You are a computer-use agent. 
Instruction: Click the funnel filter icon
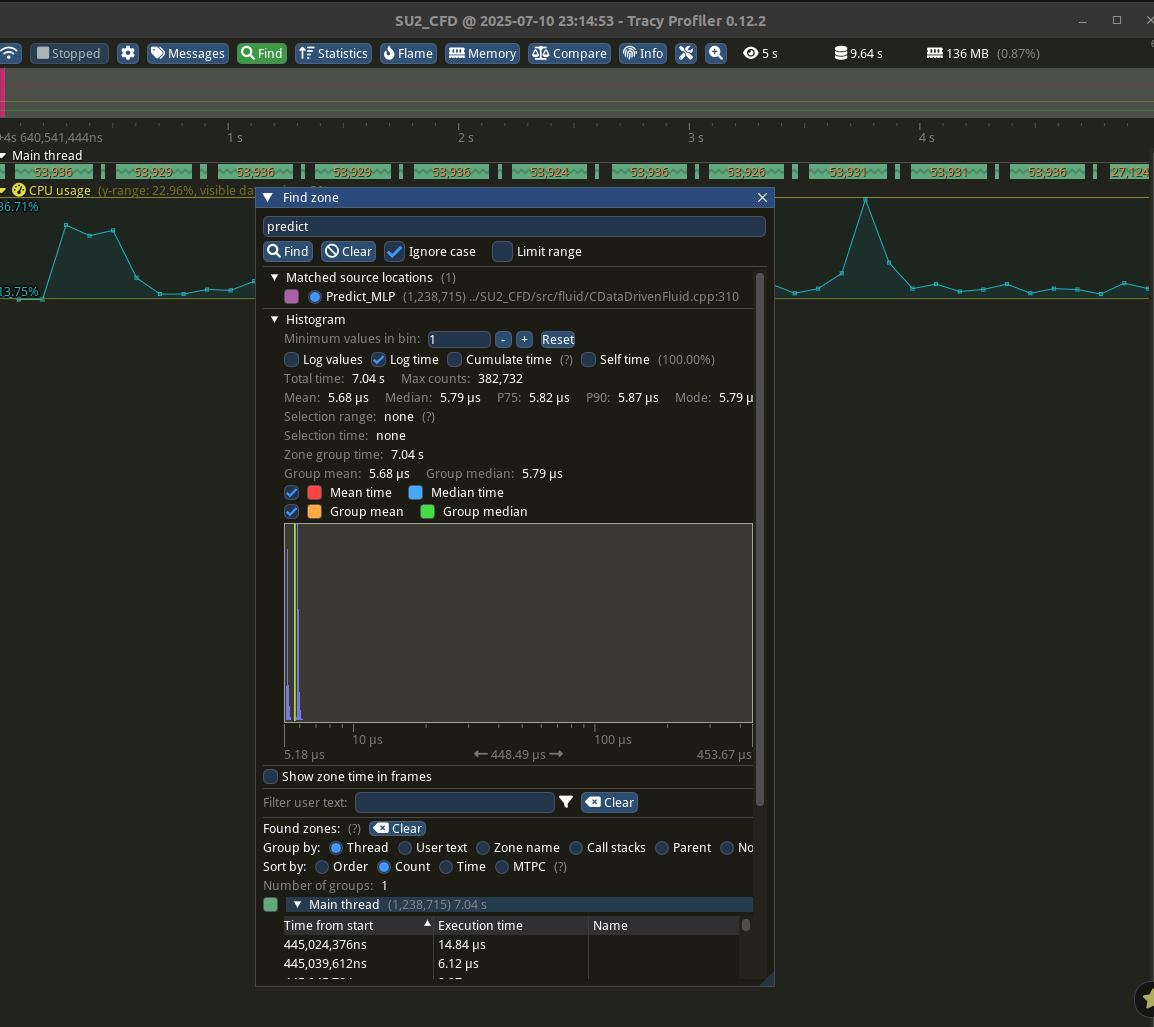pyautogui.click(x=566, y=802)
